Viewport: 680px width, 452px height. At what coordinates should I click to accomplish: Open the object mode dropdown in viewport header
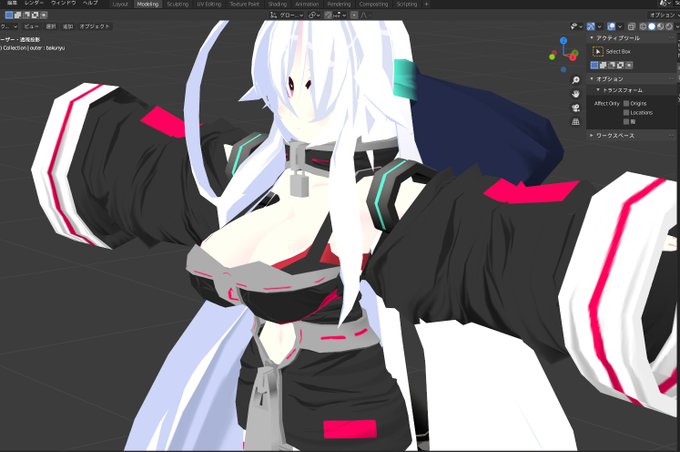pos(9,26)
